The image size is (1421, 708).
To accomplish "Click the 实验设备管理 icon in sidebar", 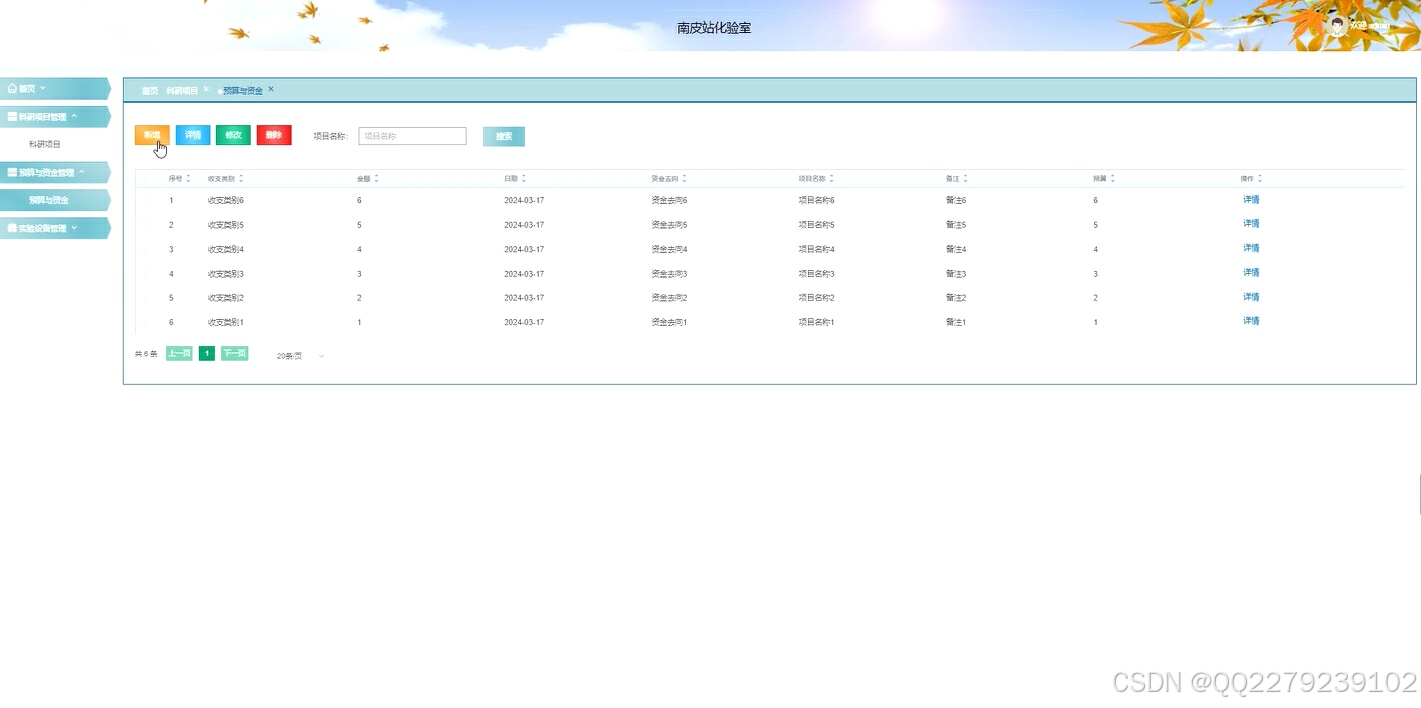I will (x=13, y=227).
